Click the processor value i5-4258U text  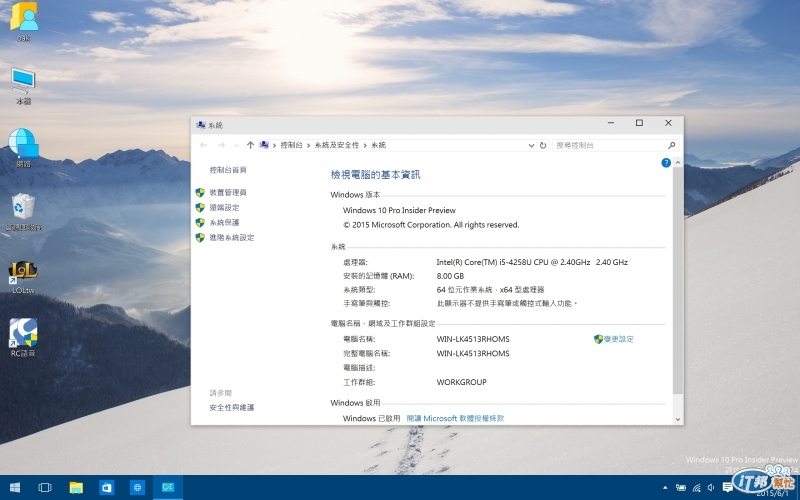click(x=532, y=262)
